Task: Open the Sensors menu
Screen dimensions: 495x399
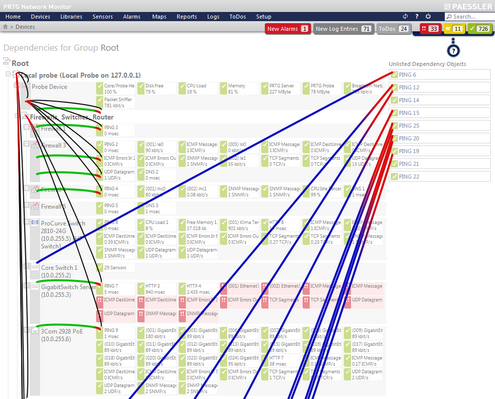Action: coord(103,17)
